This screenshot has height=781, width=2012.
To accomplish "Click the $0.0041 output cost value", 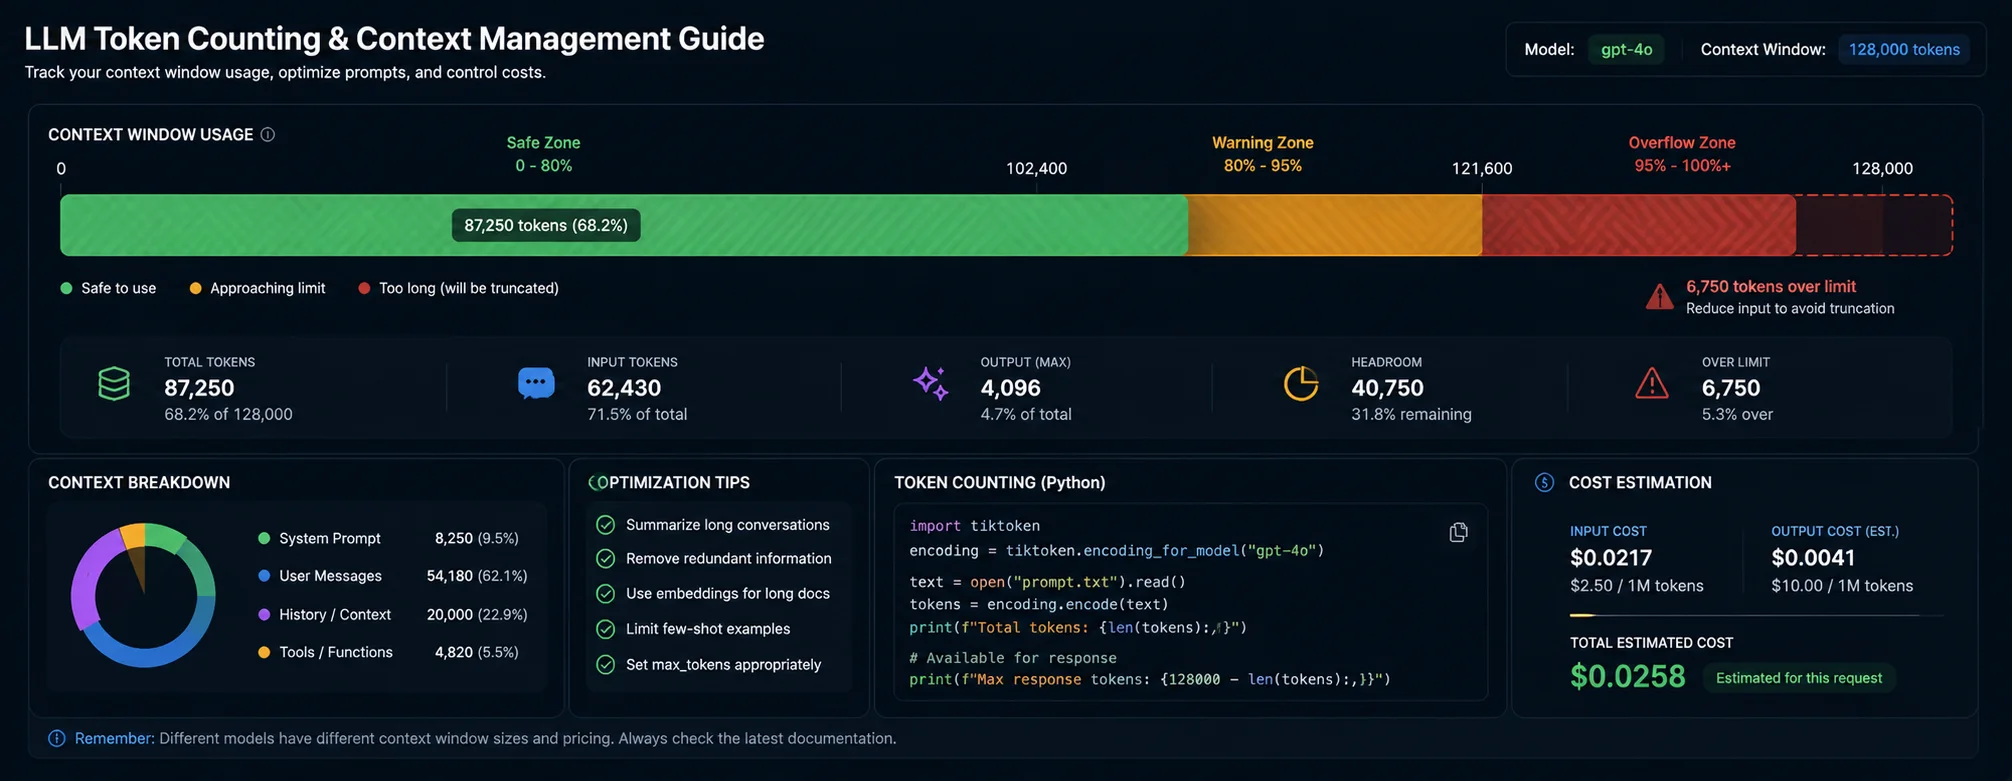I will 1813,557.
